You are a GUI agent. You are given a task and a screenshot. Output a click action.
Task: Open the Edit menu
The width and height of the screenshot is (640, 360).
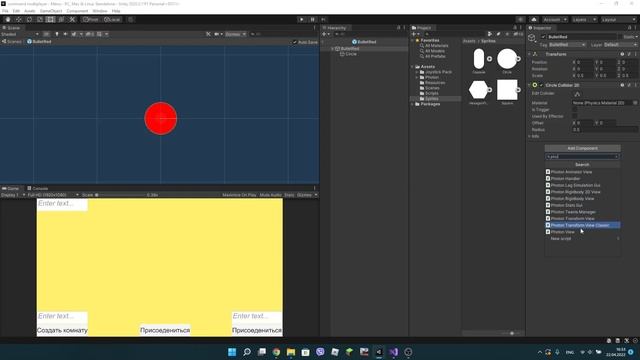(x=16, y=11)
